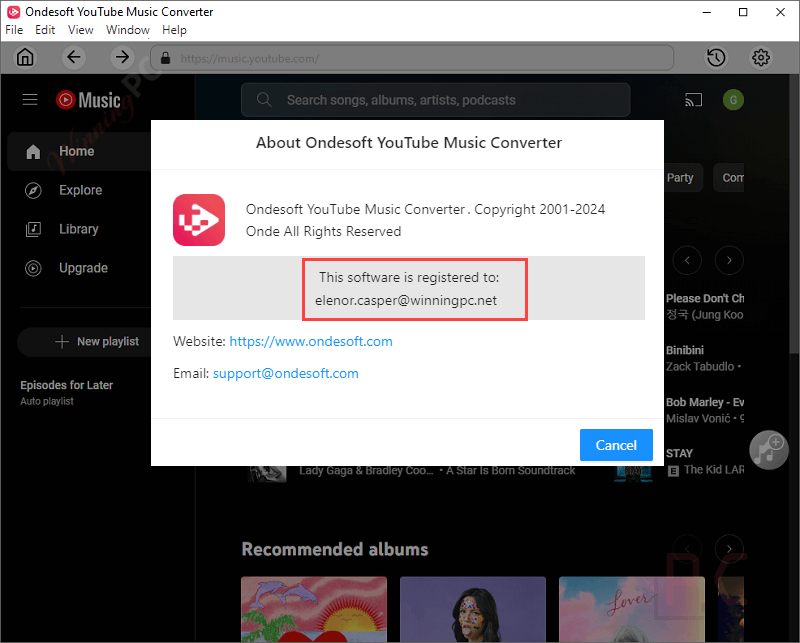The image size is (800, 643).
Task: Click the Home toolbar icon
Action: (24, 57)
